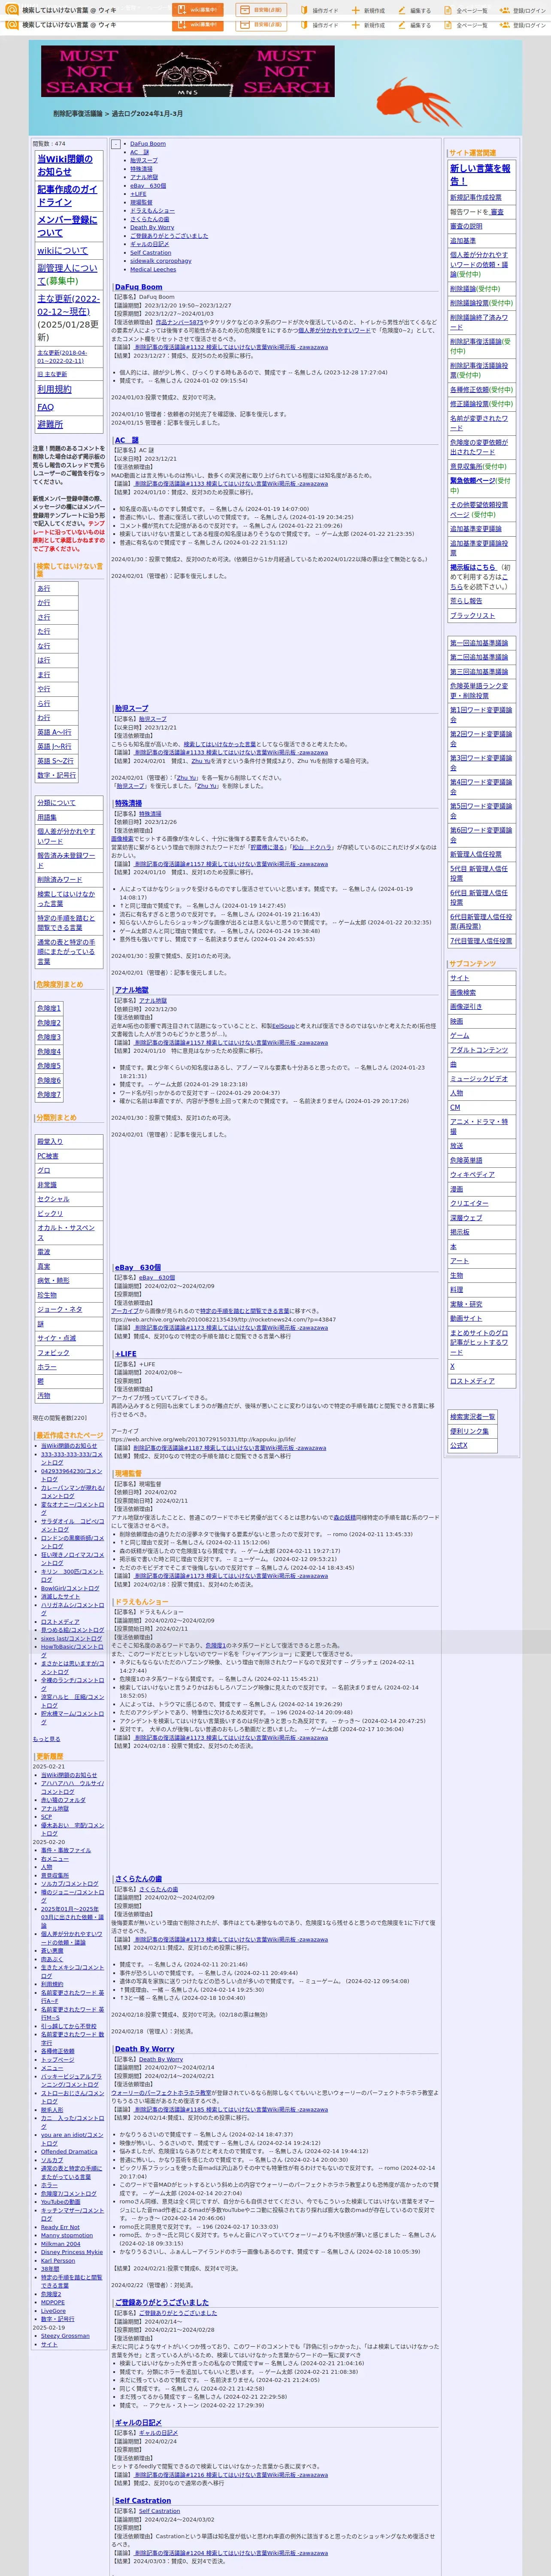Open 新規記事作成投票 link

476,198
